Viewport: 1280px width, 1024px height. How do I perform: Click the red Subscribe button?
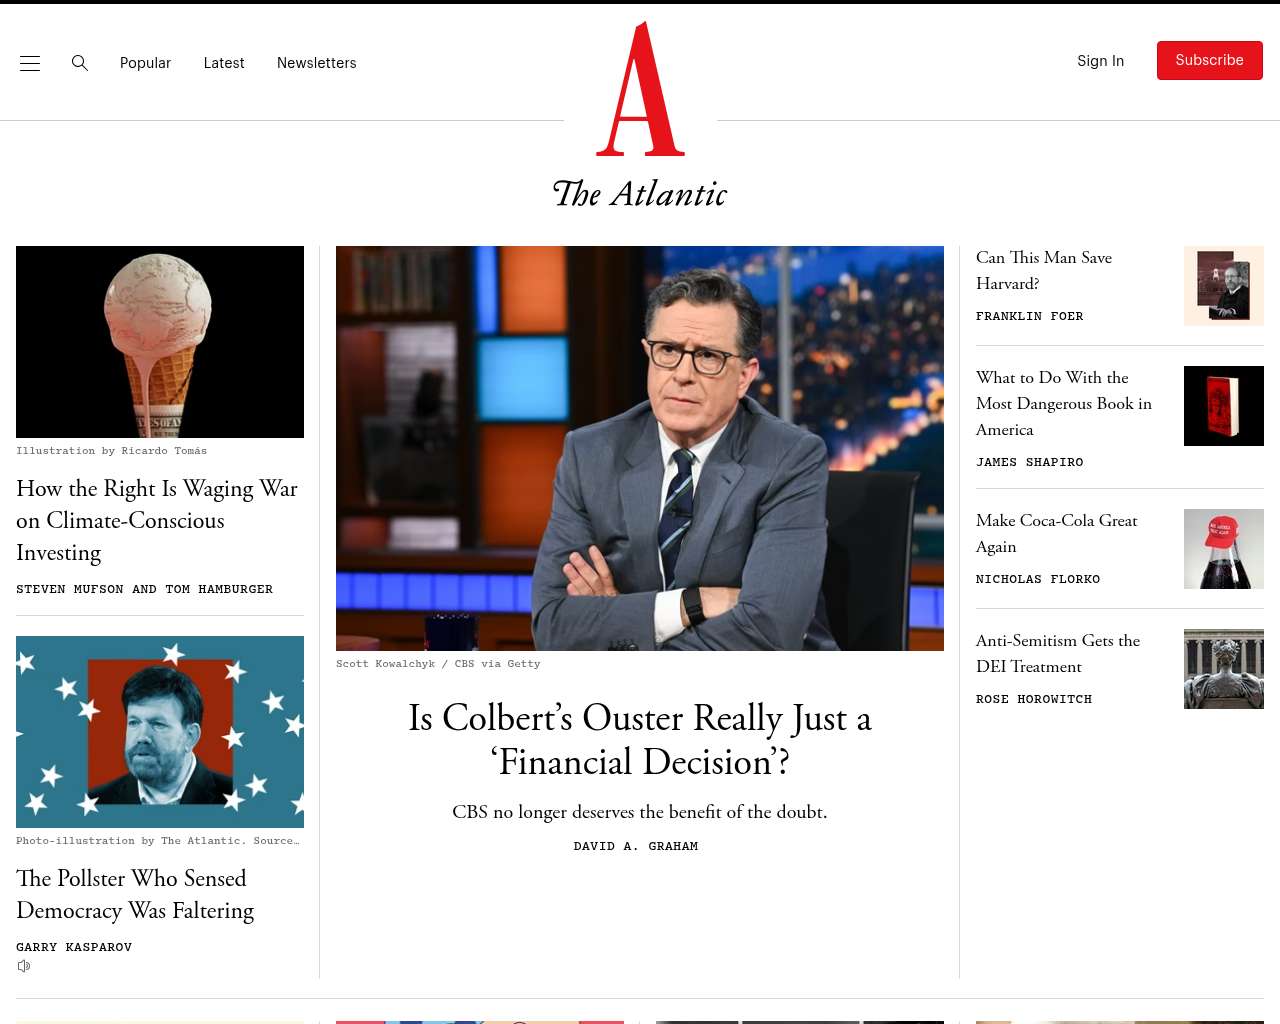1209,60
